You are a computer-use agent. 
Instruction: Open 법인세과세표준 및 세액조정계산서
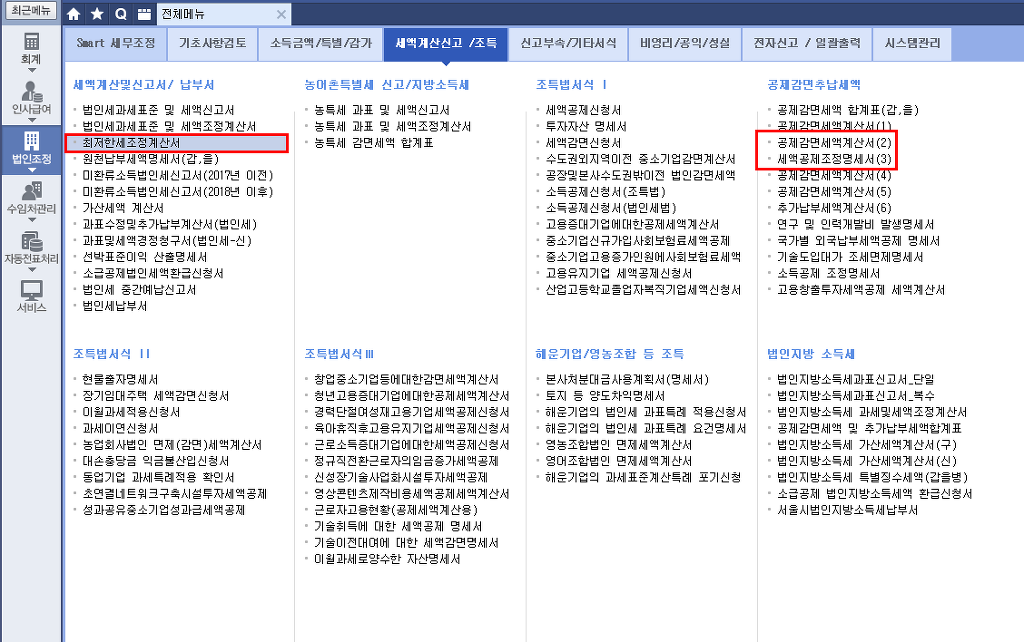tap(169, 126)
